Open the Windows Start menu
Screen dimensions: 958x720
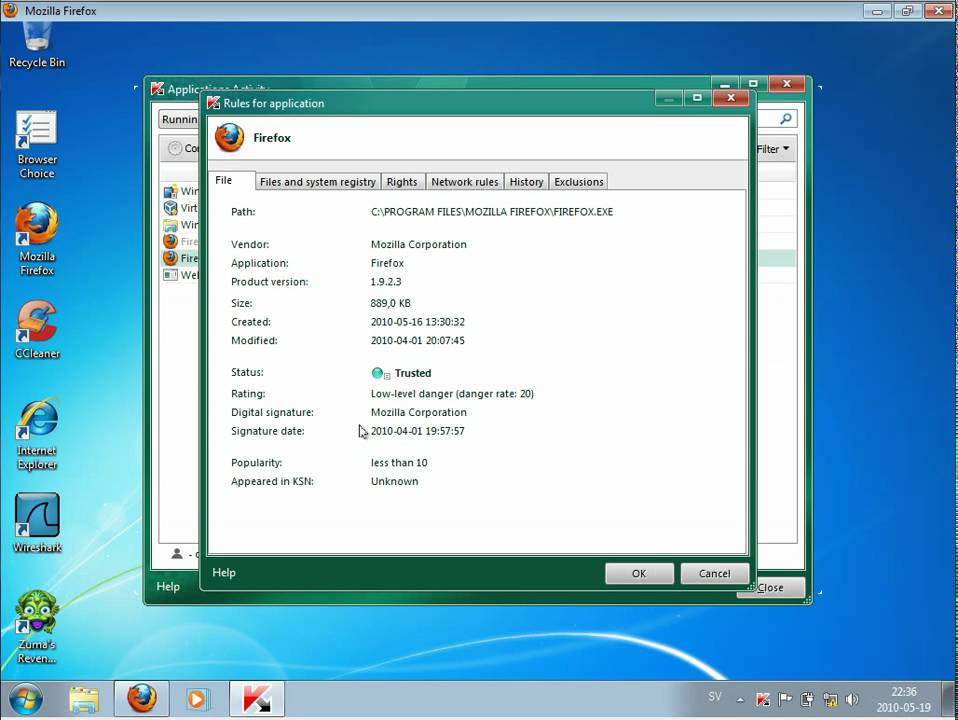coord(26,699)
